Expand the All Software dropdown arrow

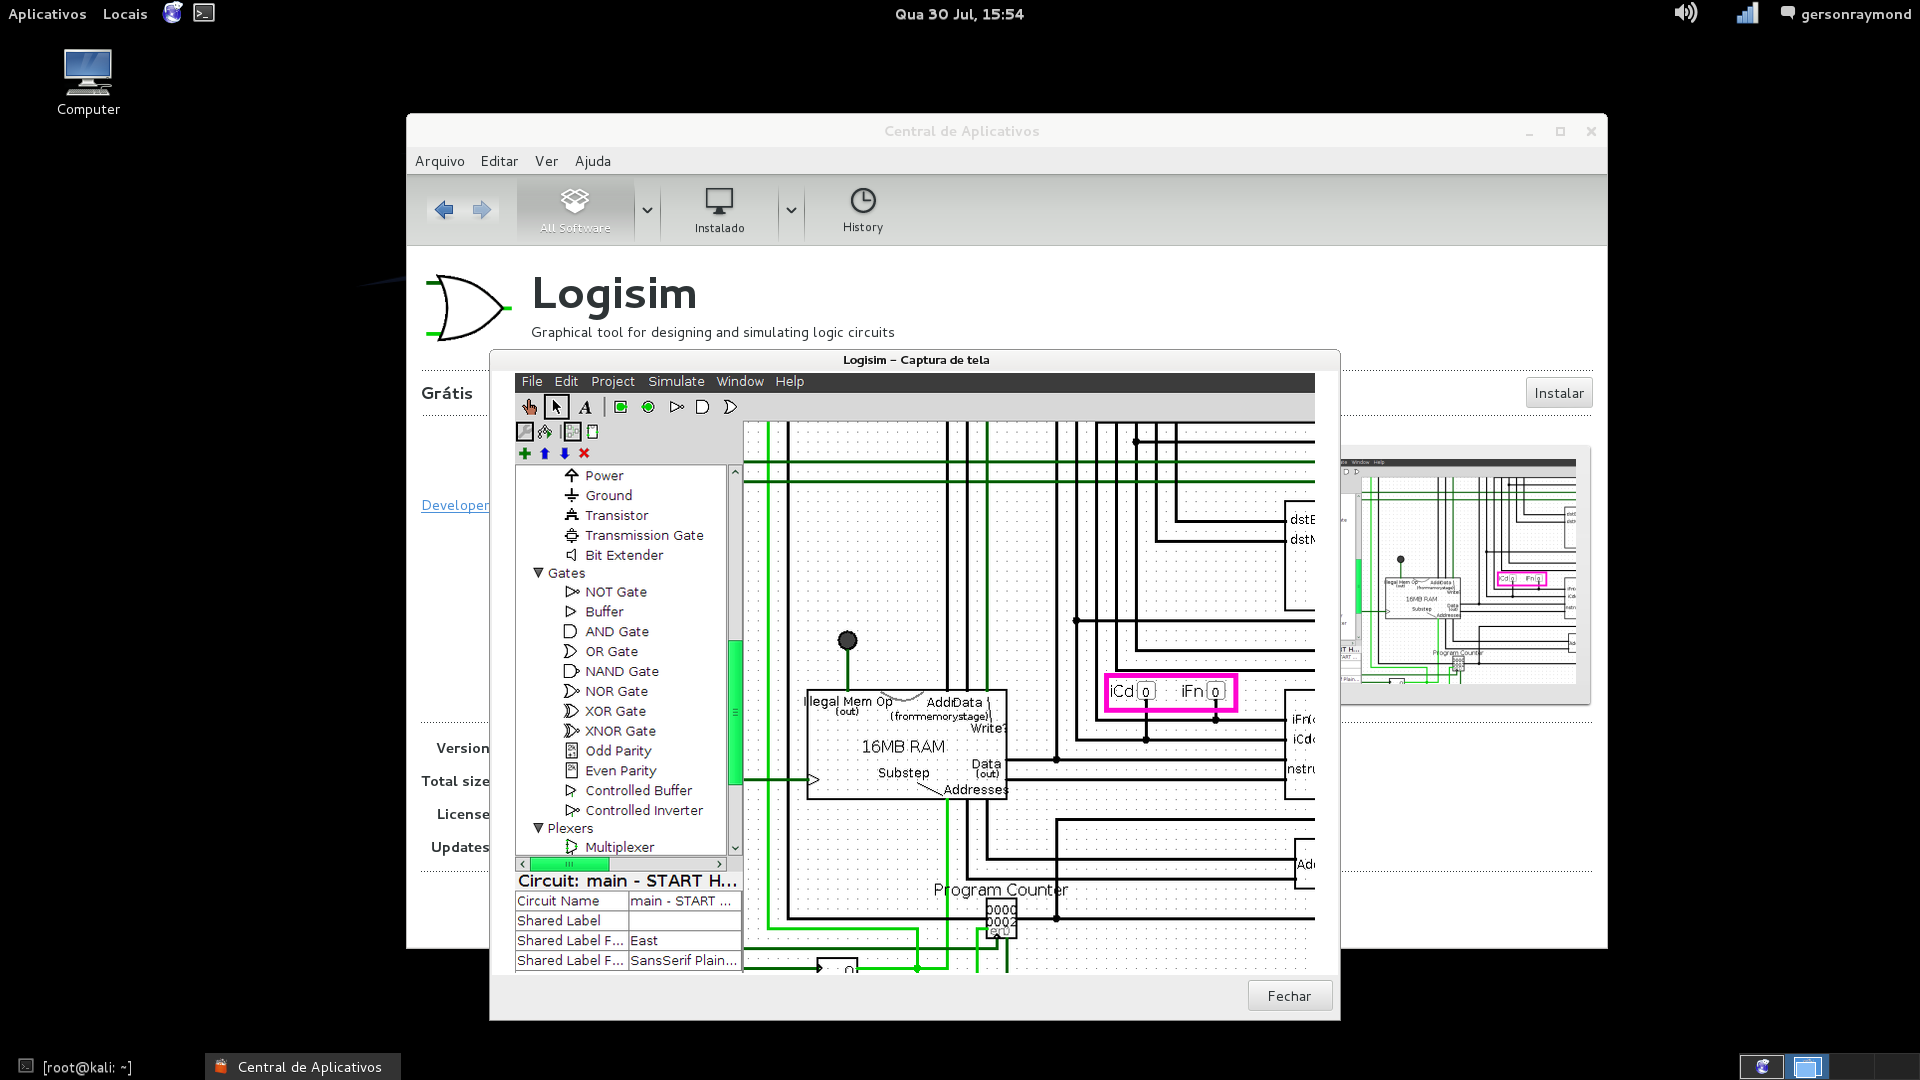pos(647,210)
